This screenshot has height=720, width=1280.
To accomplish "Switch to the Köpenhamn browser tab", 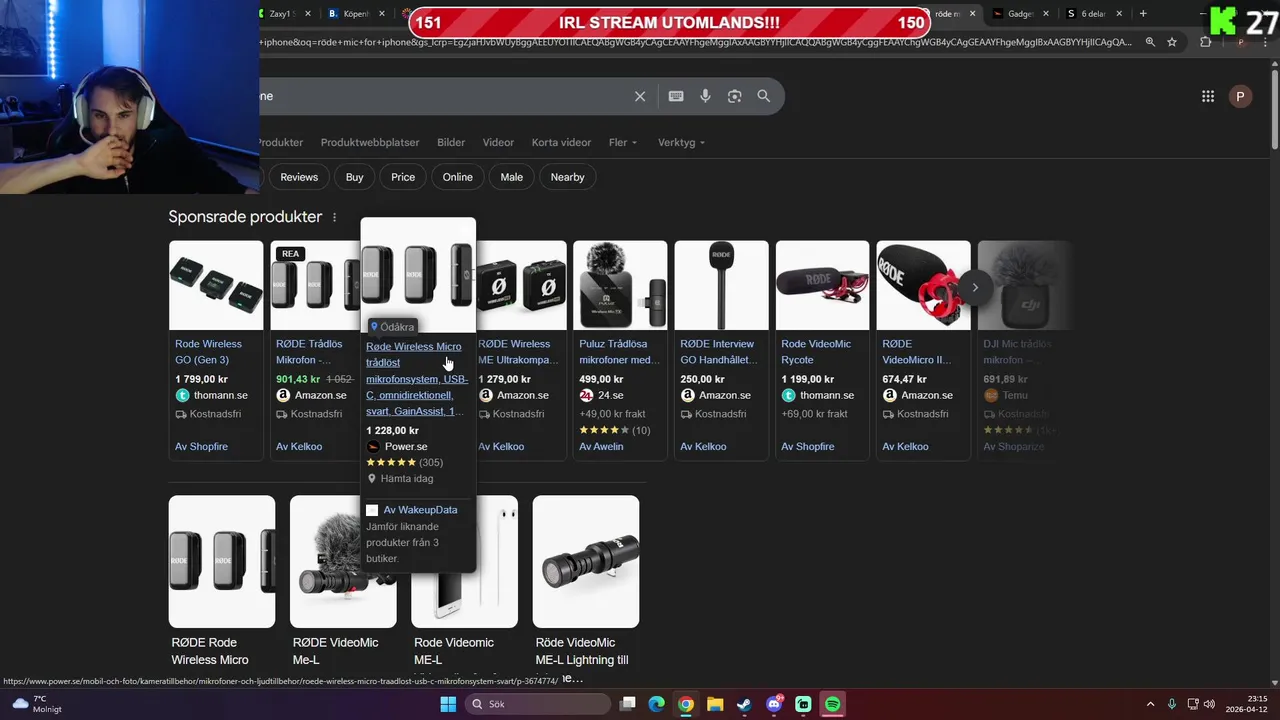I will 358,14.
